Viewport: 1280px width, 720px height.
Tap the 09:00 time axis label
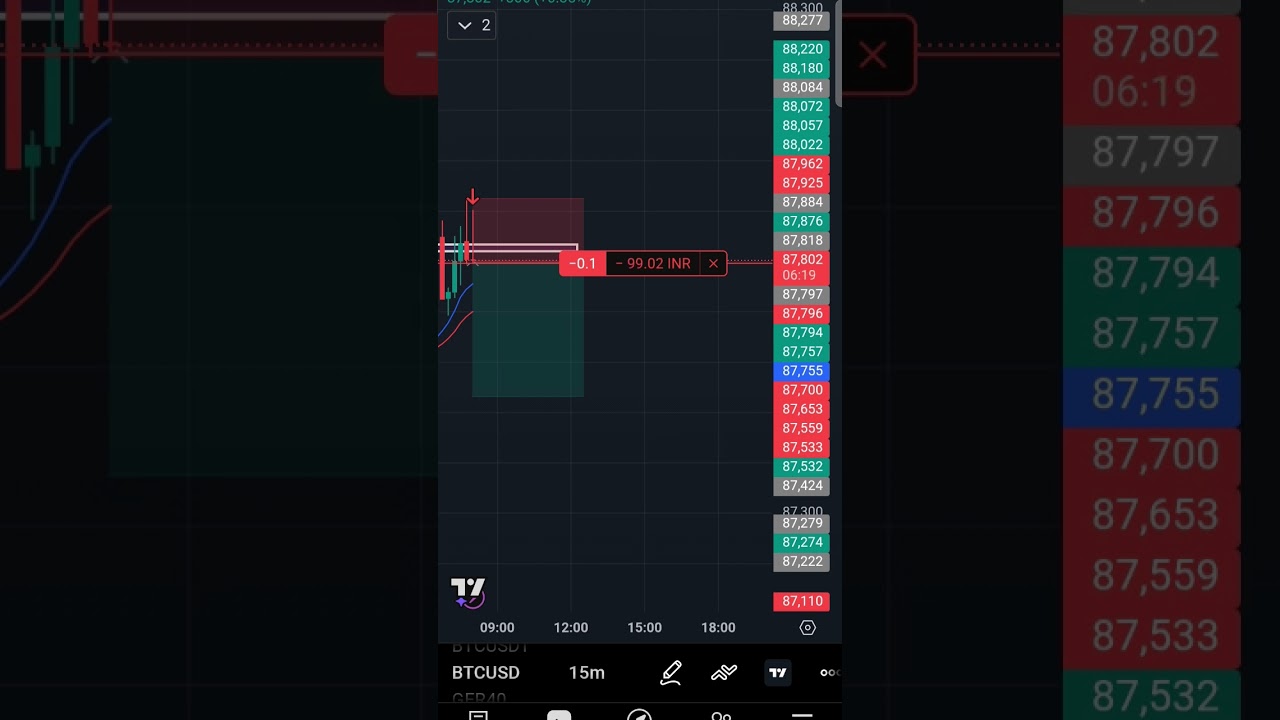497,628
